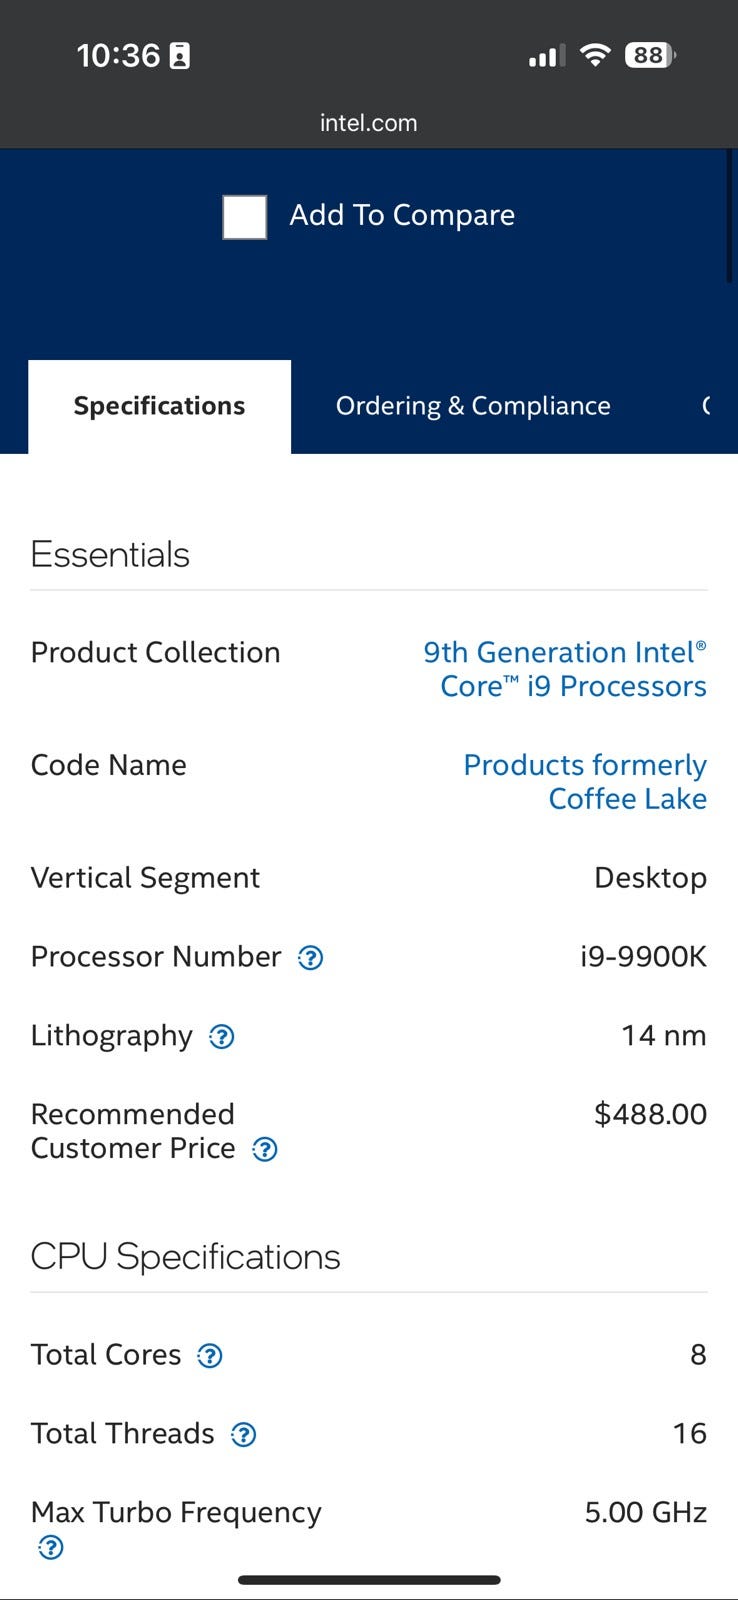Switch to the Specifications tab
738x1600 pixels.
[159, 406]
